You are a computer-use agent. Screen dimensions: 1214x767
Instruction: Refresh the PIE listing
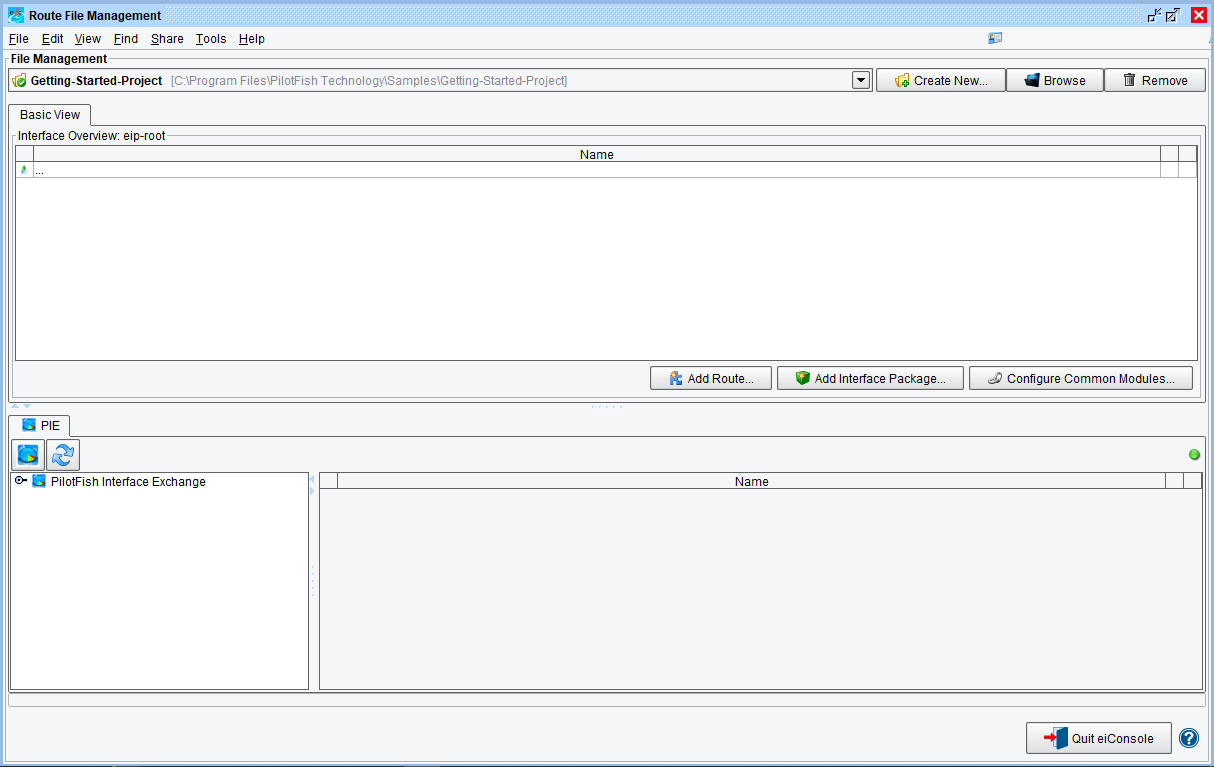point(63,455)
